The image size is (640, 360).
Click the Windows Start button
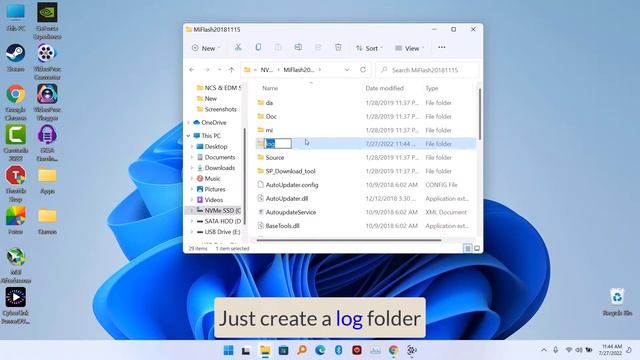point(229,350)
